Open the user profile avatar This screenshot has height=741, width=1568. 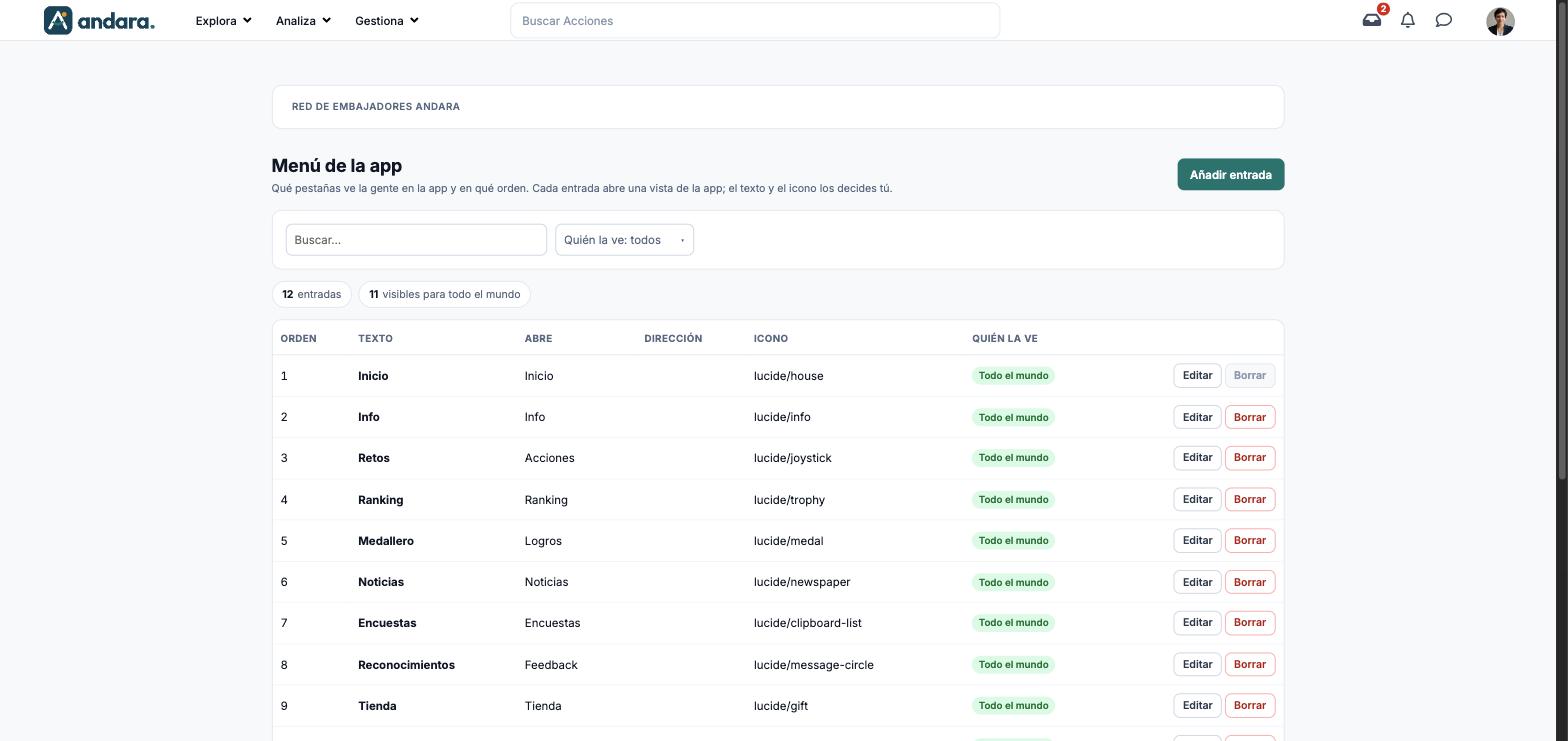click(1500, 21)
